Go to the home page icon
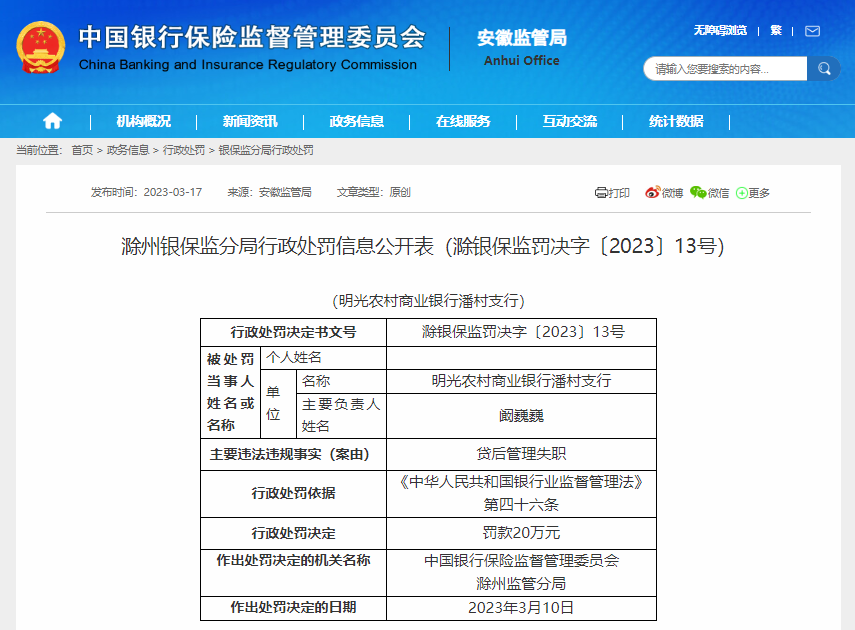Image resolution: width=855 pixels, height=630 pixels. click(x=52, y=121)
